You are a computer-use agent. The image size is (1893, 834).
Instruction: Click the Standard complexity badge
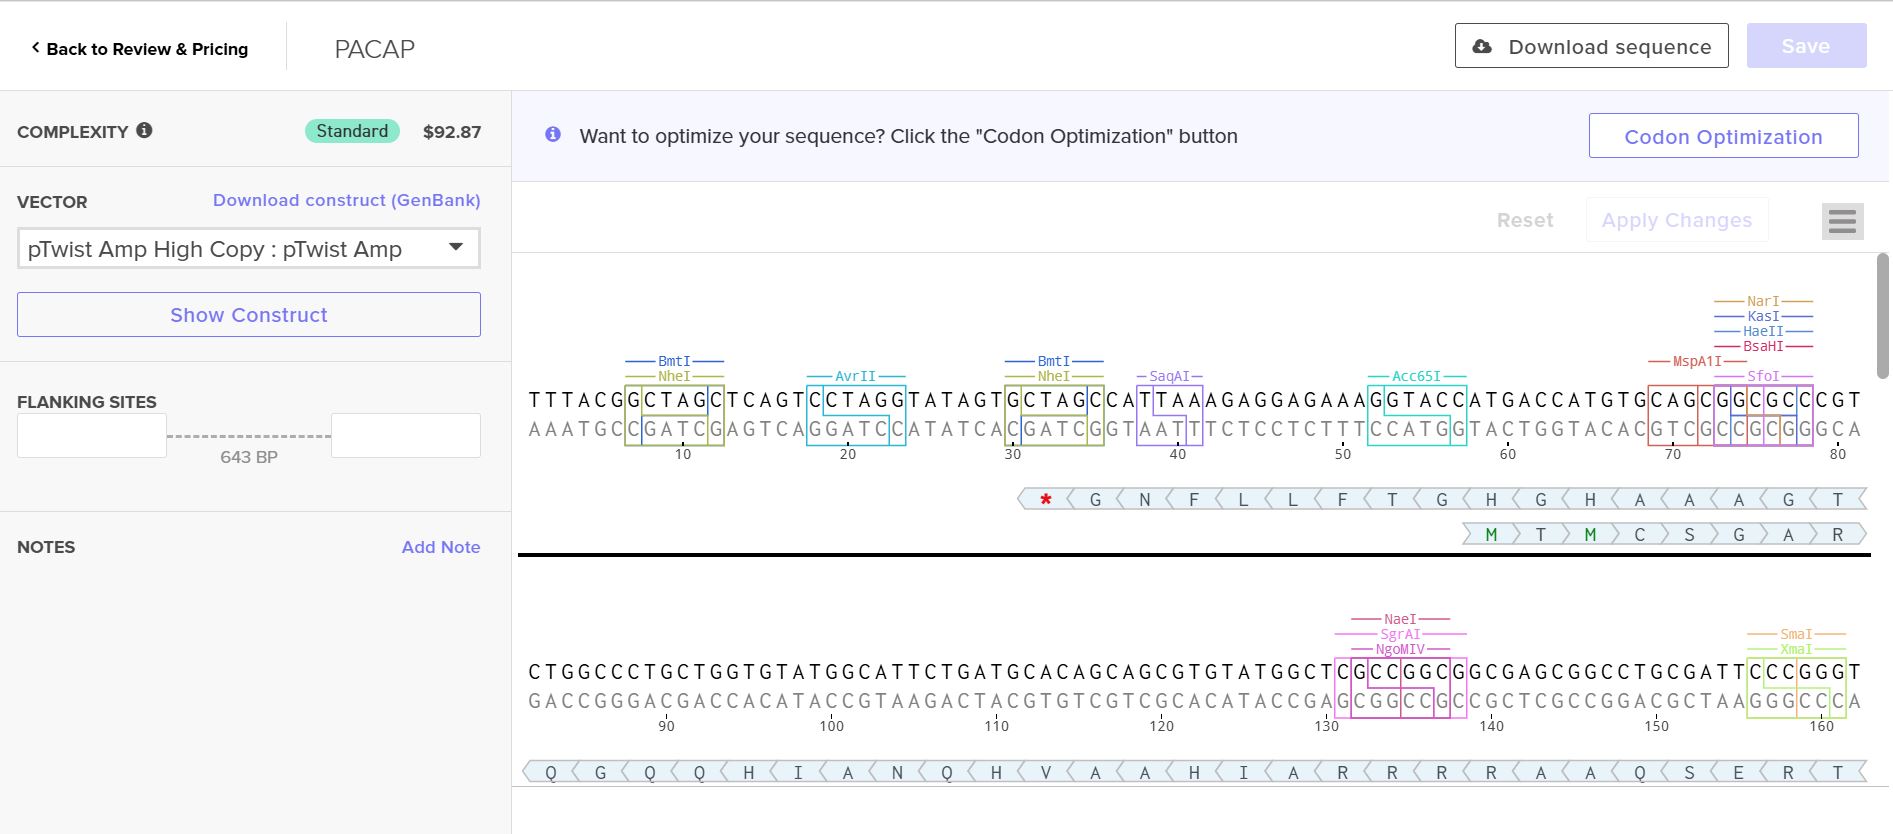click(352, 131)
